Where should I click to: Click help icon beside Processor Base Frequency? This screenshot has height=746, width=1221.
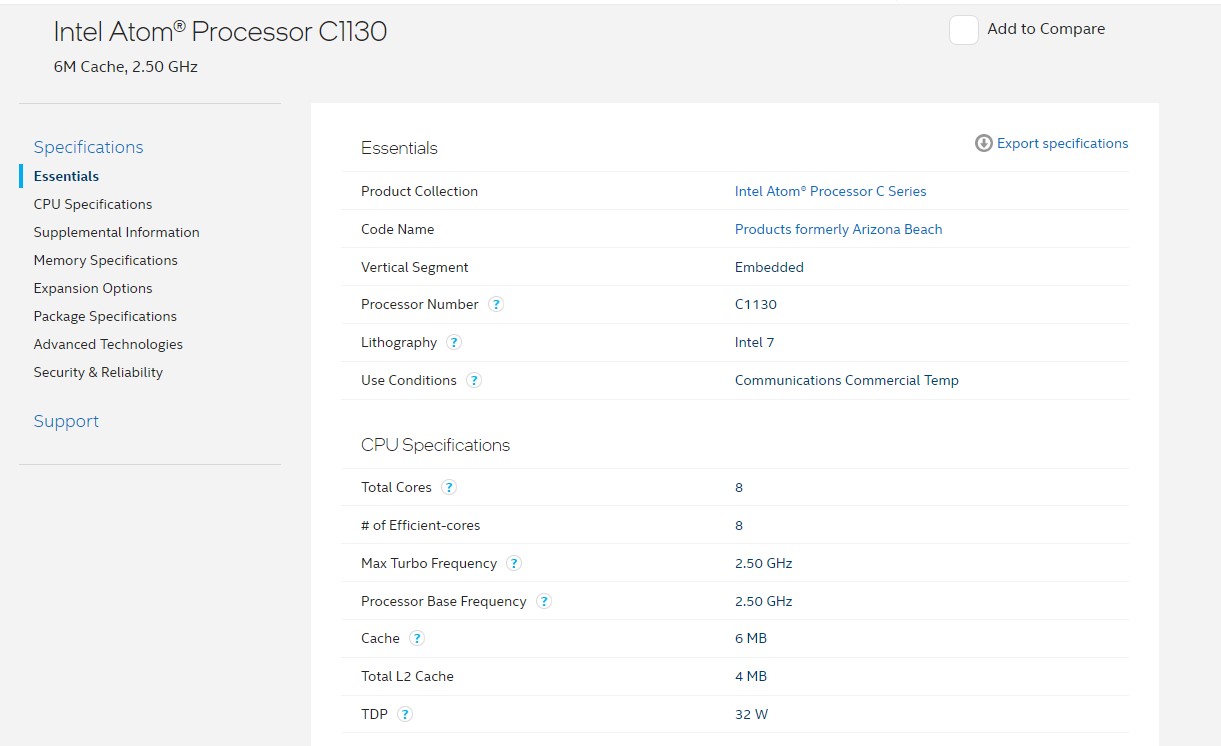pos(544,601)
